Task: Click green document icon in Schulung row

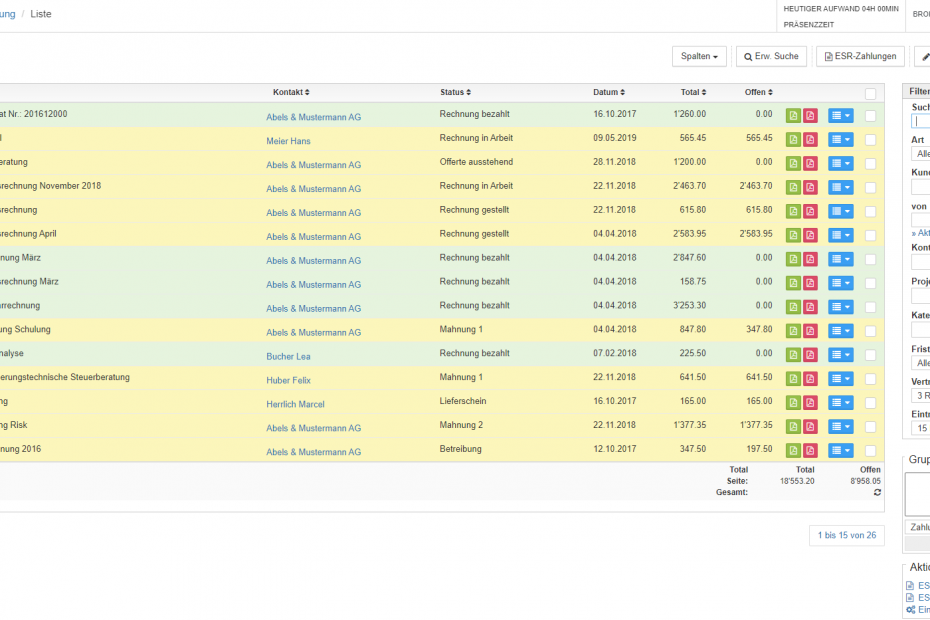Action: click(x=793, y=331)
